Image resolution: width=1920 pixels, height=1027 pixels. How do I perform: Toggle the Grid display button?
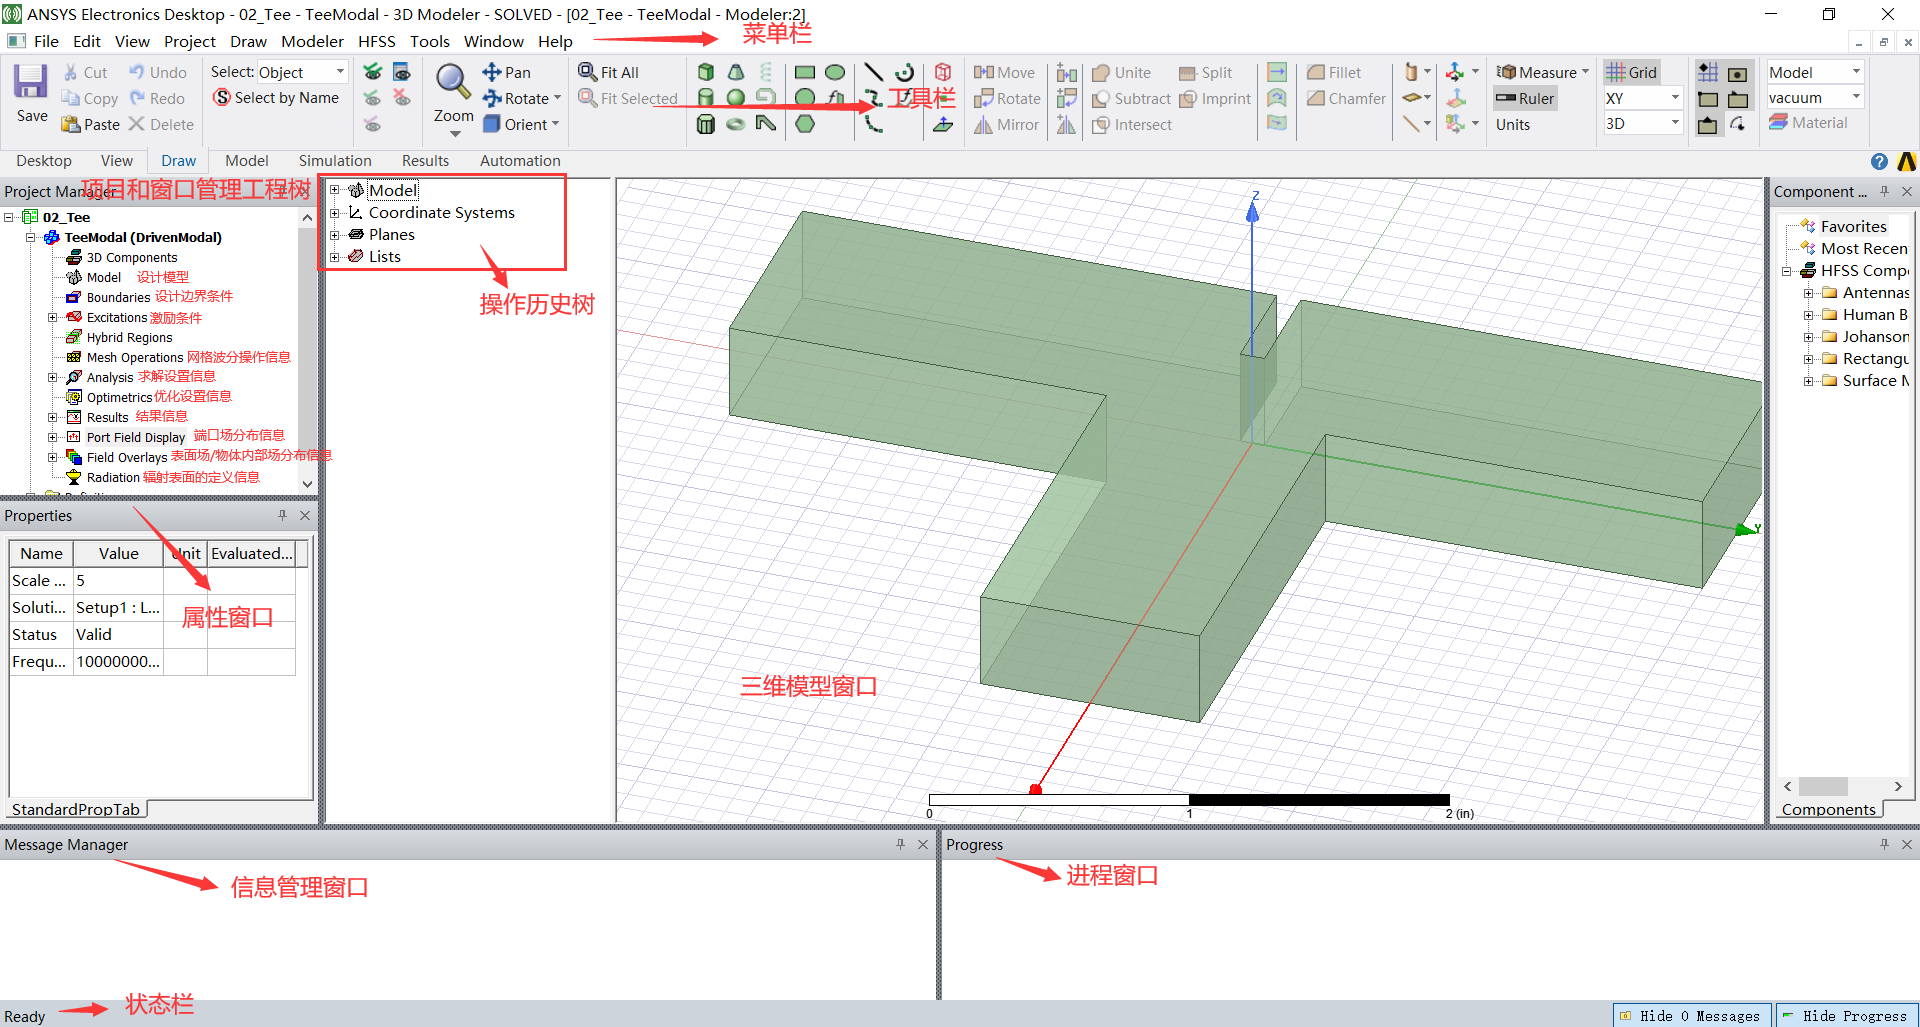(1632, 71)
